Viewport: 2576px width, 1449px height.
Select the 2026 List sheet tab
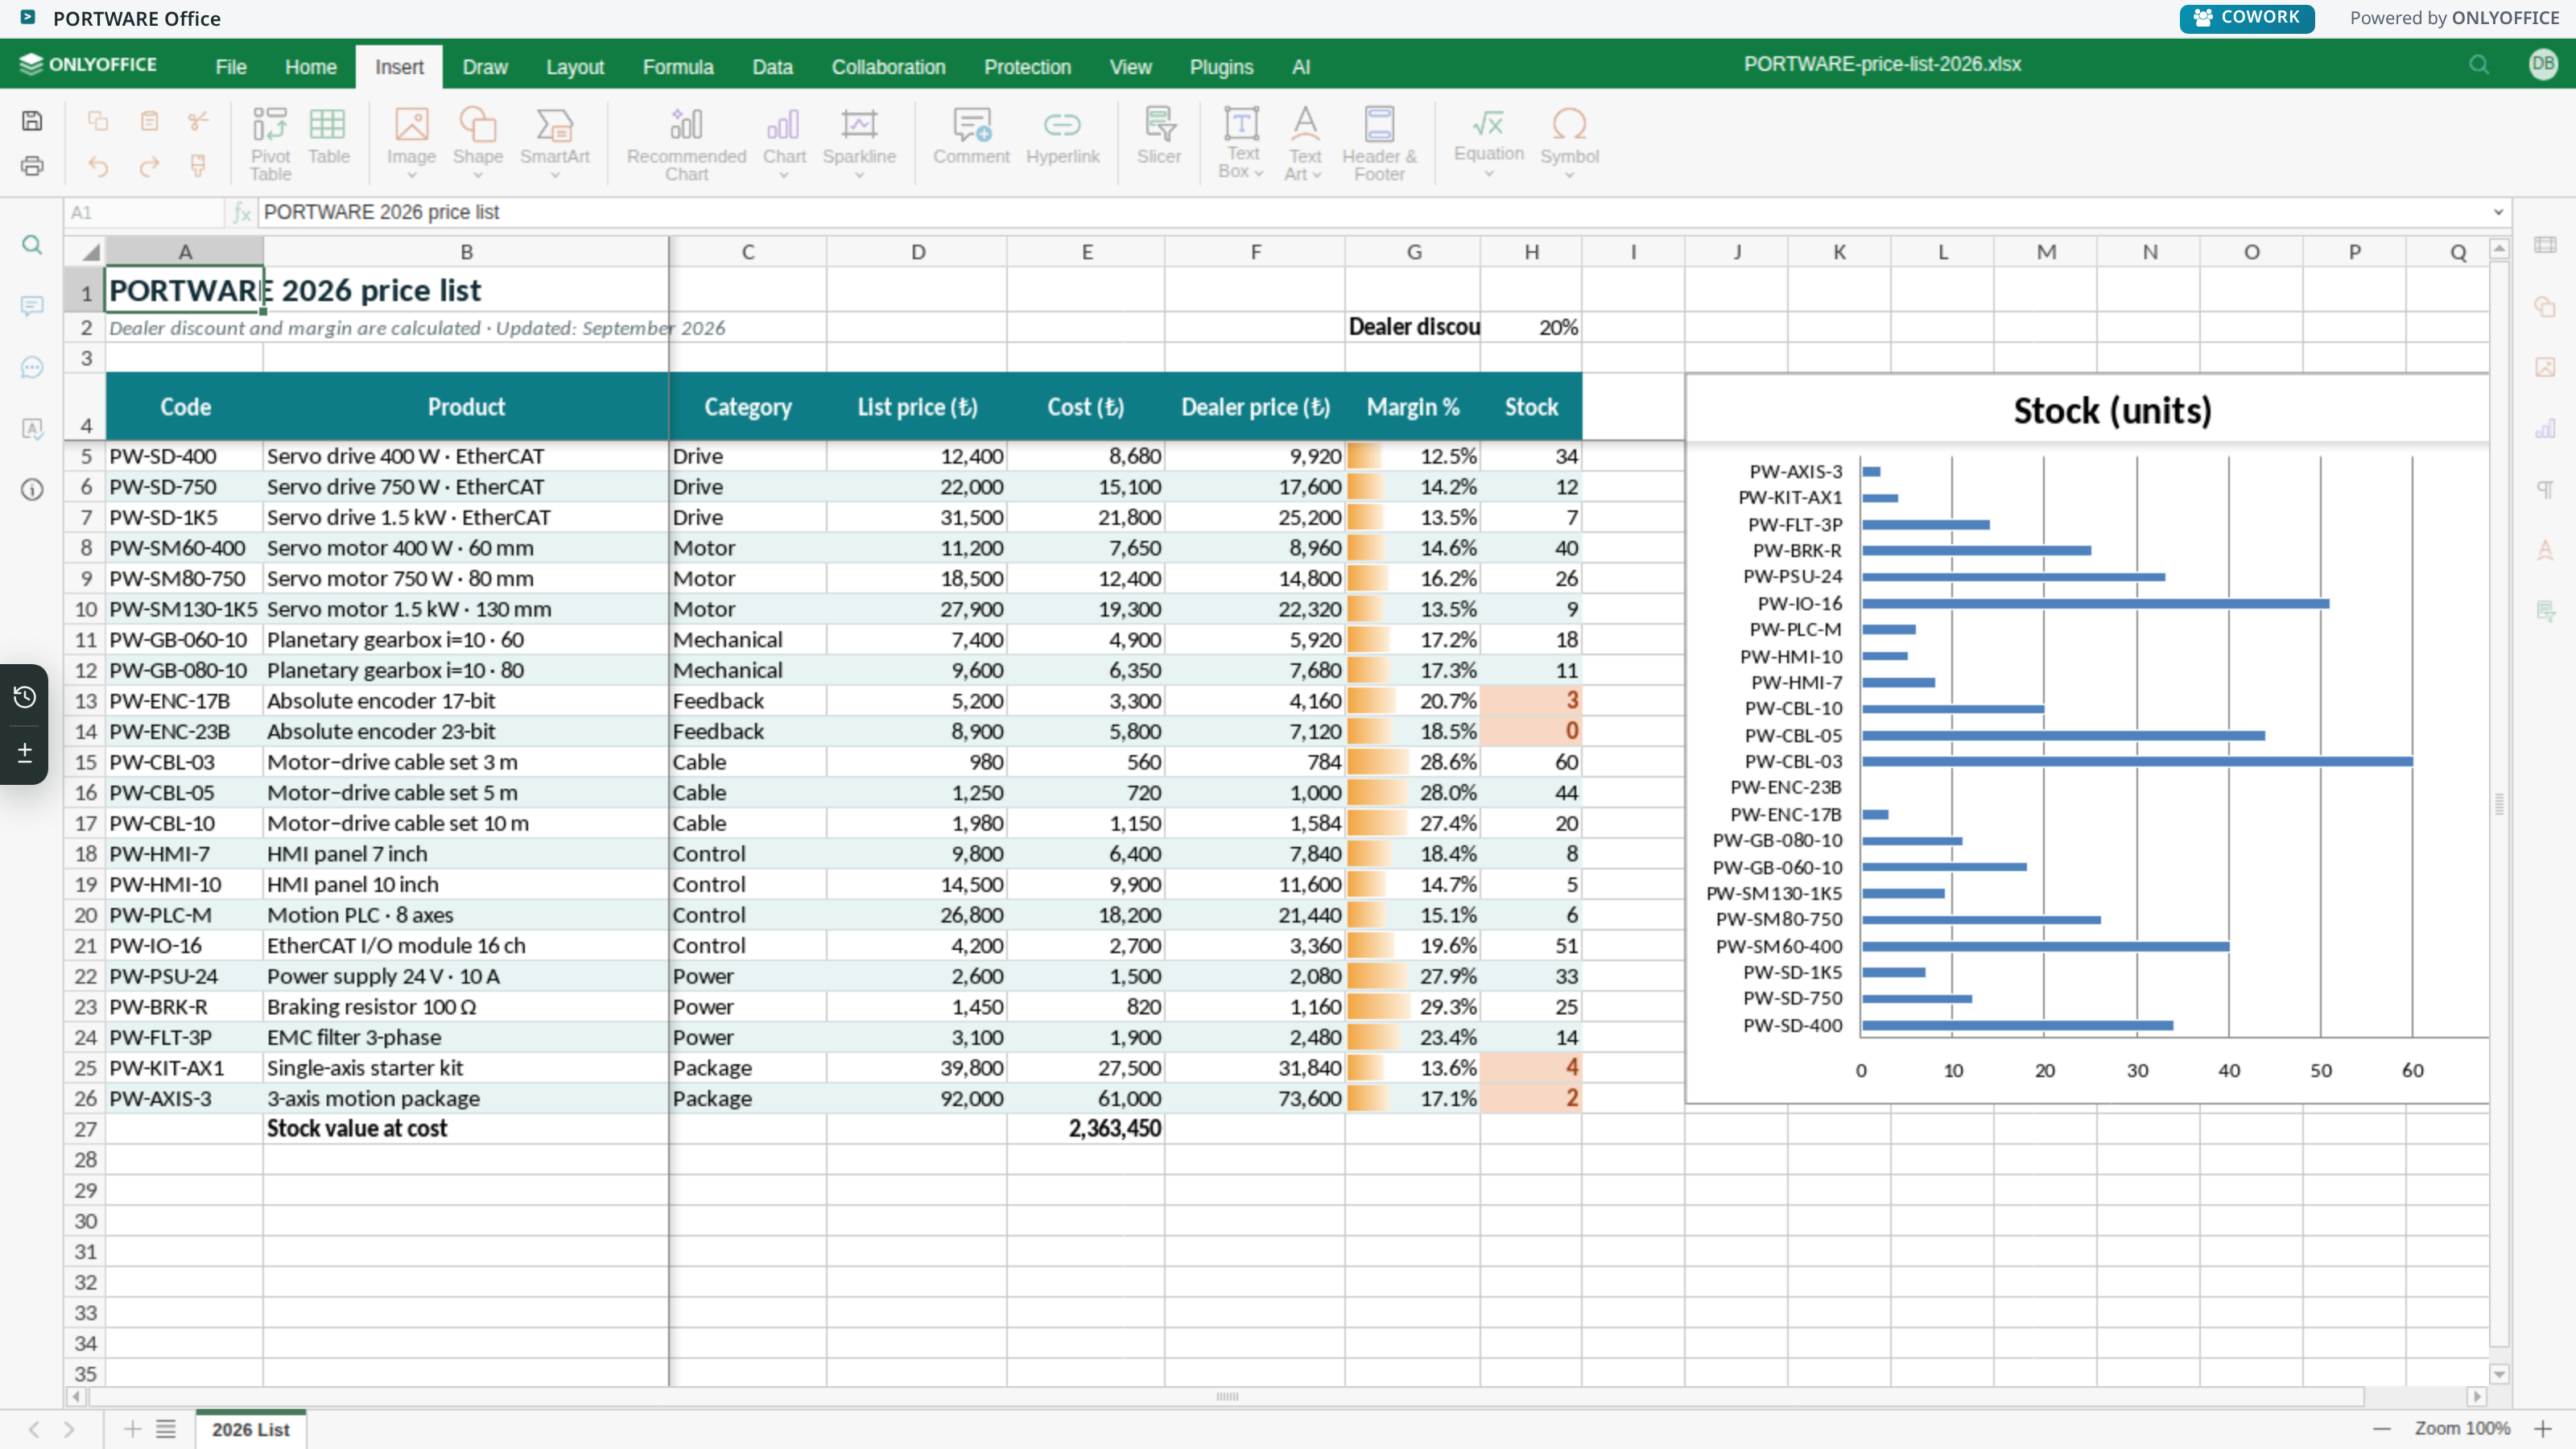click(251, 1429)
